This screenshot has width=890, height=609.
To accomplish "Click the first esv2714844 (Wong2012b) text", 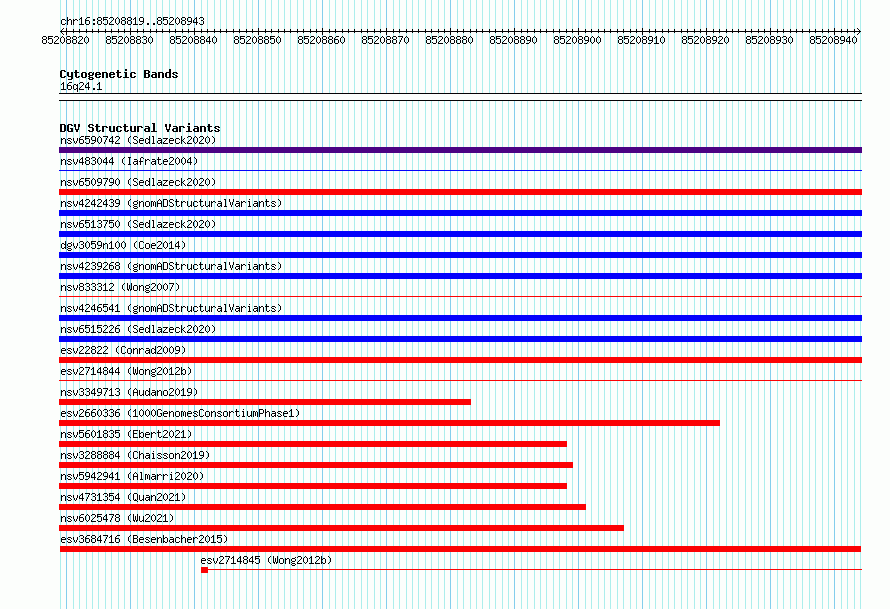I will point(126,371).
